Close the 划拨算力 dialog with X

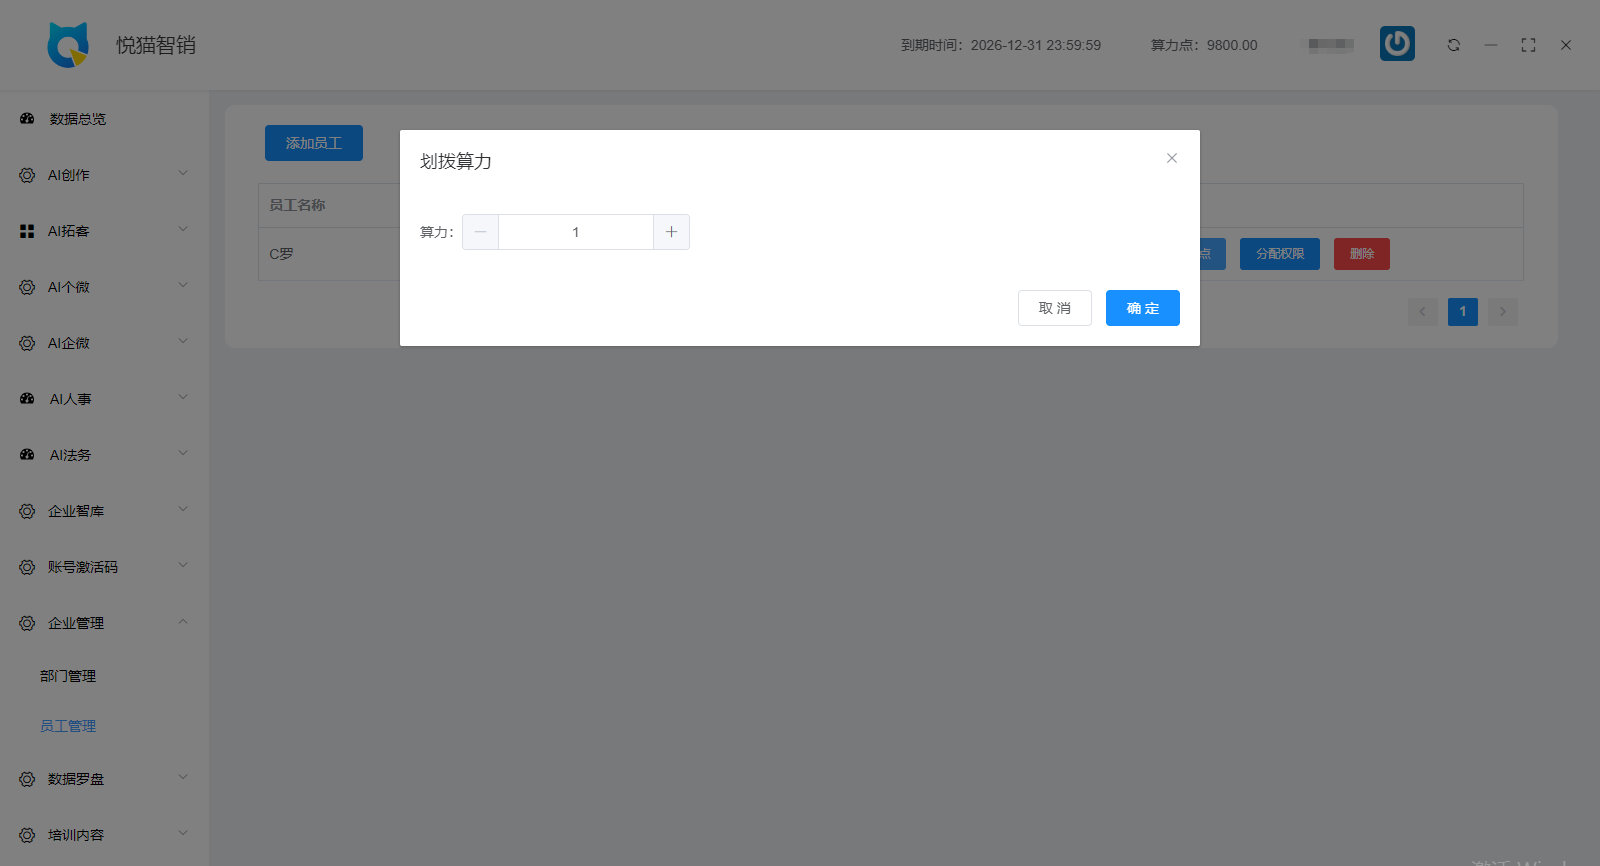(1172, 158)
